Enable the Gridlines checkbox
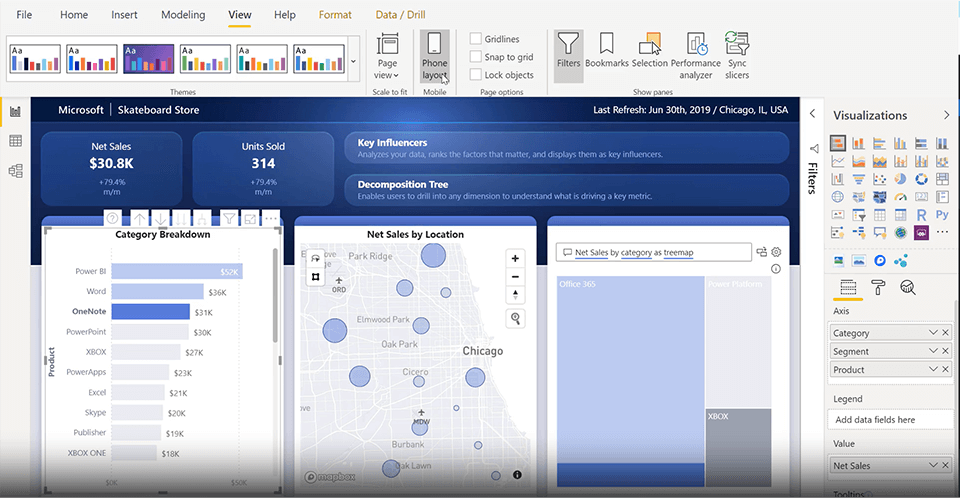The height and width of the screenshot is (498, 960). (x=476, y=39)
